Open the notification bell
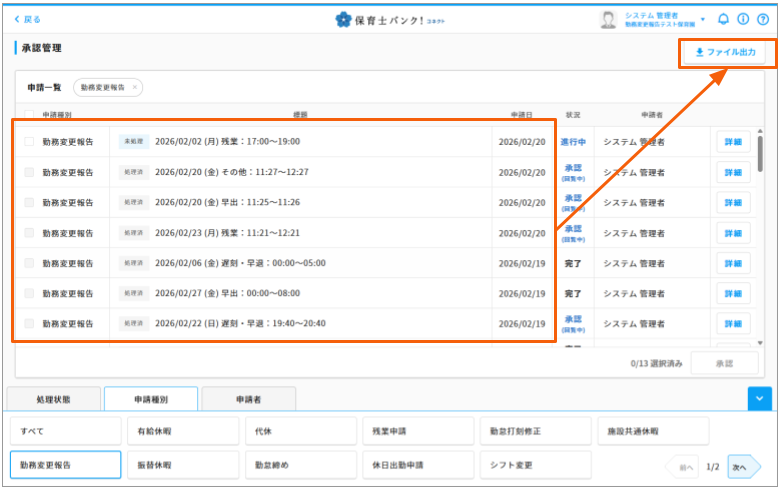Screen dimensions: 779x488 click(x=724, y=19)
